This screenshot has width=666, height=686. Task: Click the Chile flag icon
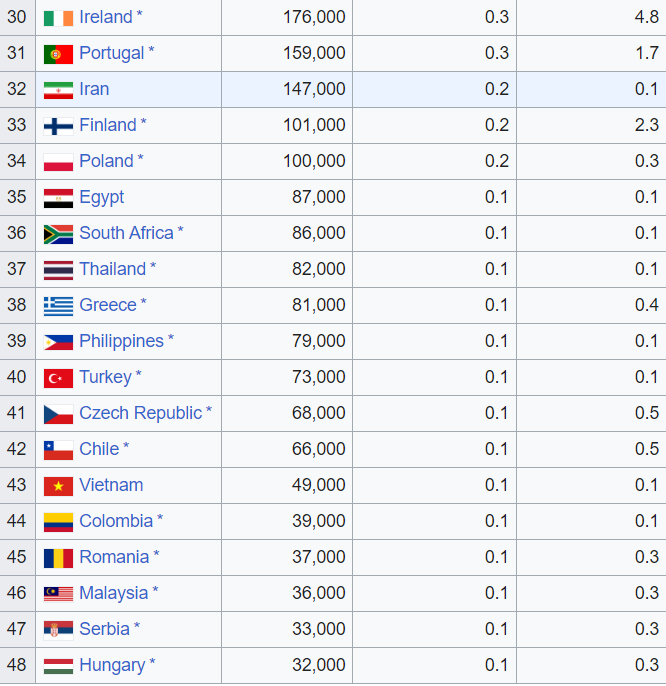(x=58, y=450)
